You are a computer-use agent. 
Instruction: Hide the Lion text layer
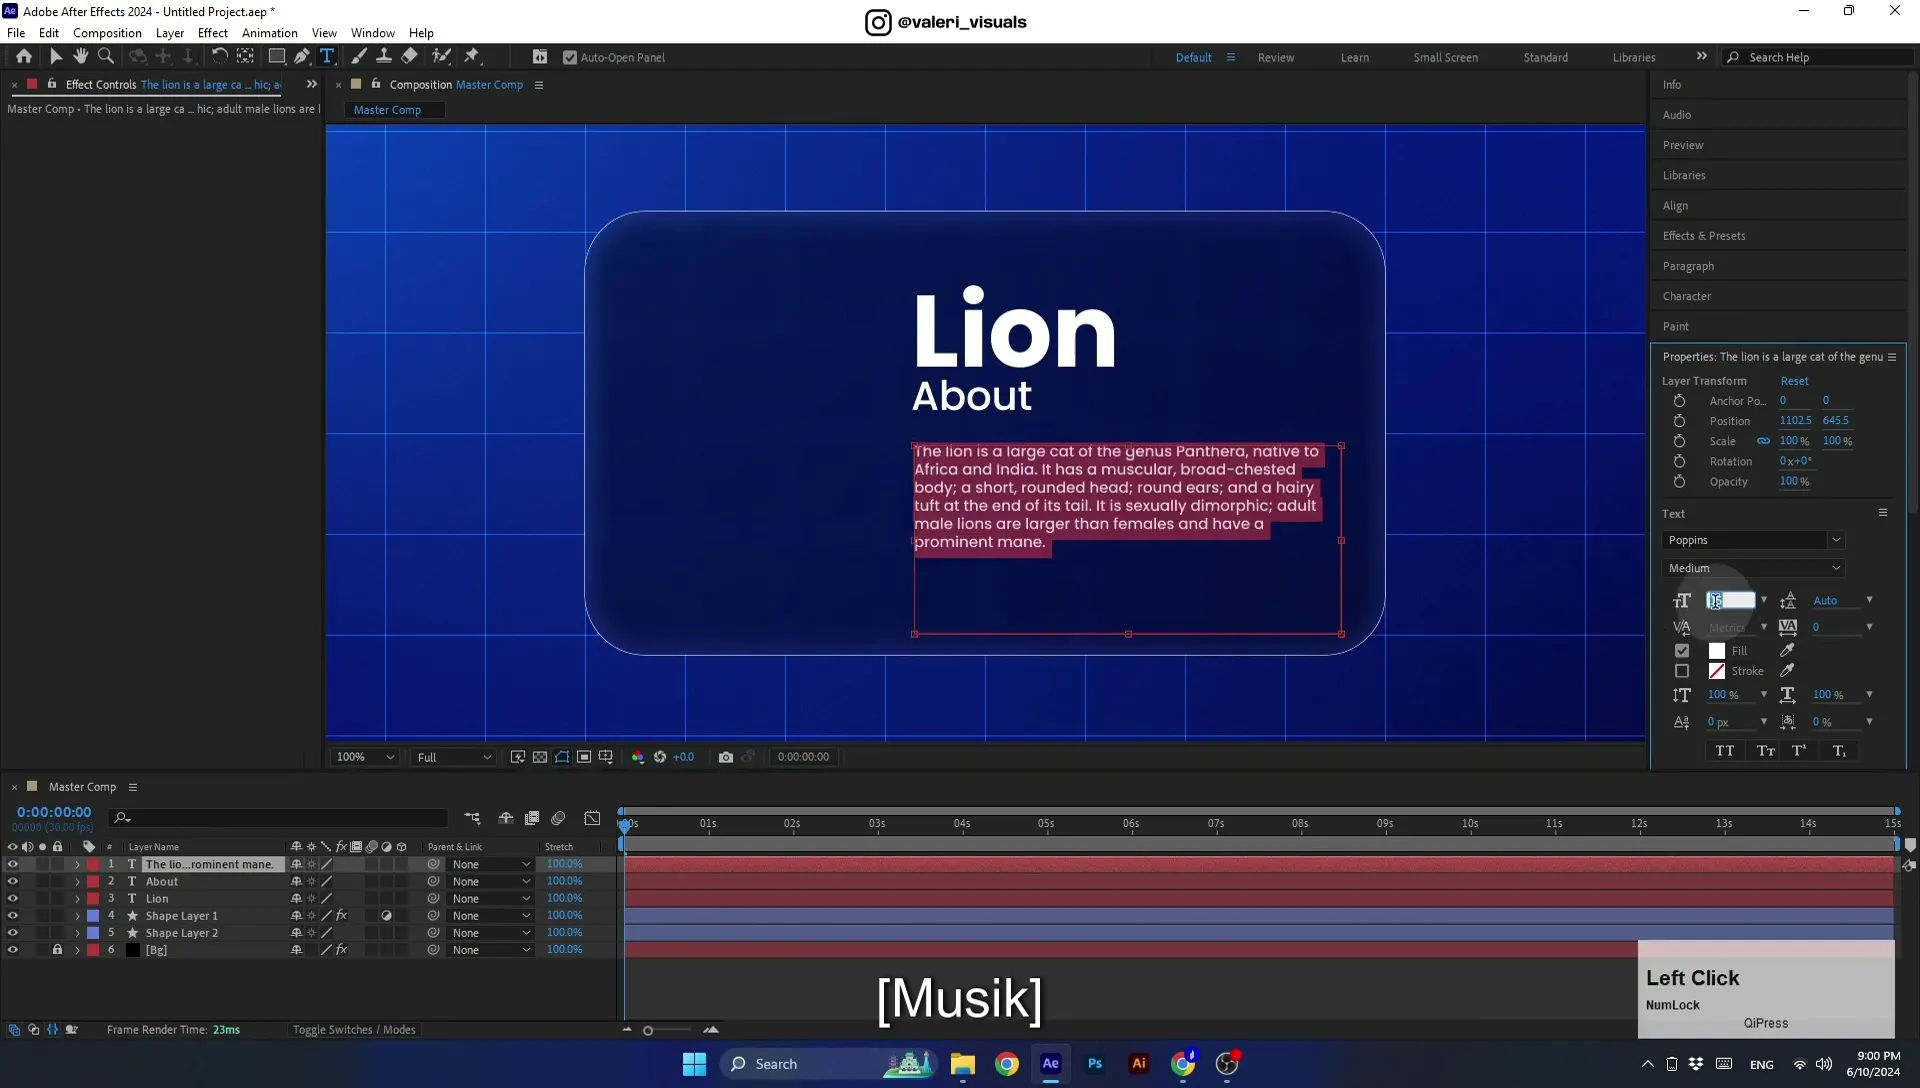tap(13, 899)
